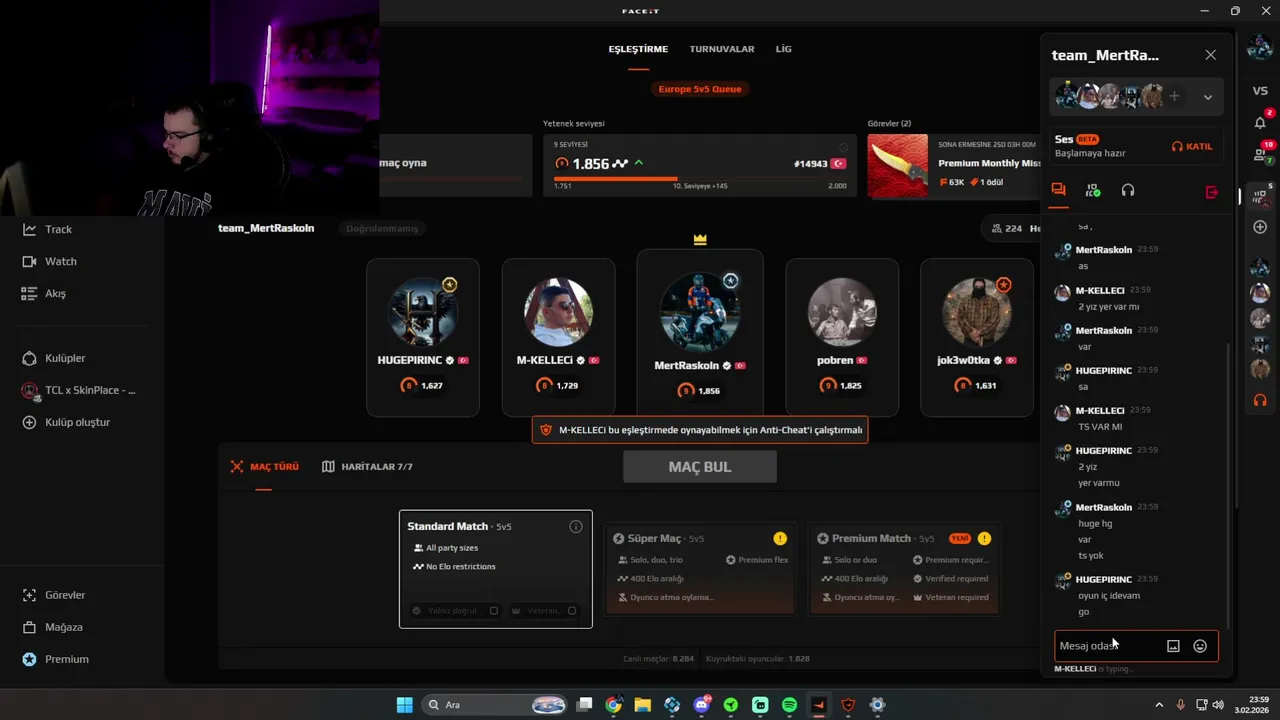Image resolution: width=1280 pixels, height=720 pixels.
Task: Switch to TURNUVALAR tab
Action: (x=722, y=49)
